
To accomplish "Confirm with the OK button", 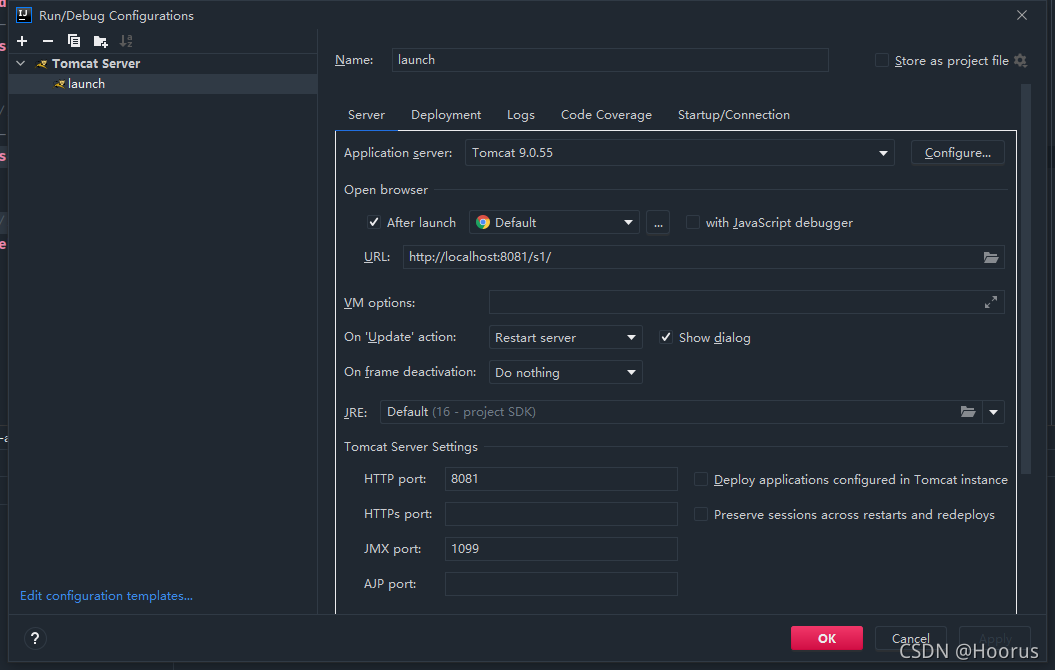I will coord(826,638).
